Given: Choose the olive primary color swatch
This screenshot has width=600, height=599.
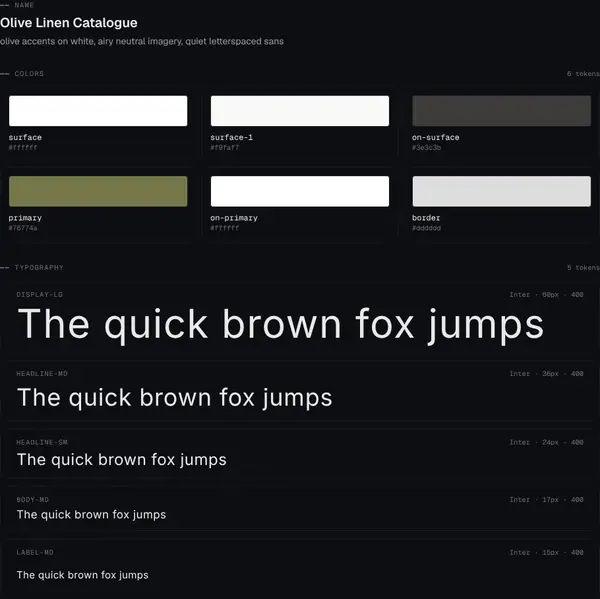Looking at the screenshot, I should click(x=98, y=191).
